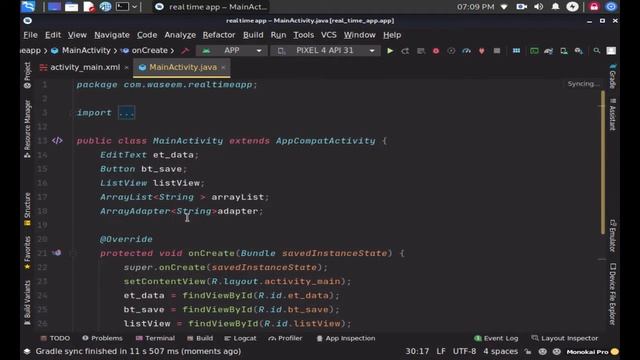640x360 pixels.
Task: Open the Favorites tool window
Action: coord(27,252)
